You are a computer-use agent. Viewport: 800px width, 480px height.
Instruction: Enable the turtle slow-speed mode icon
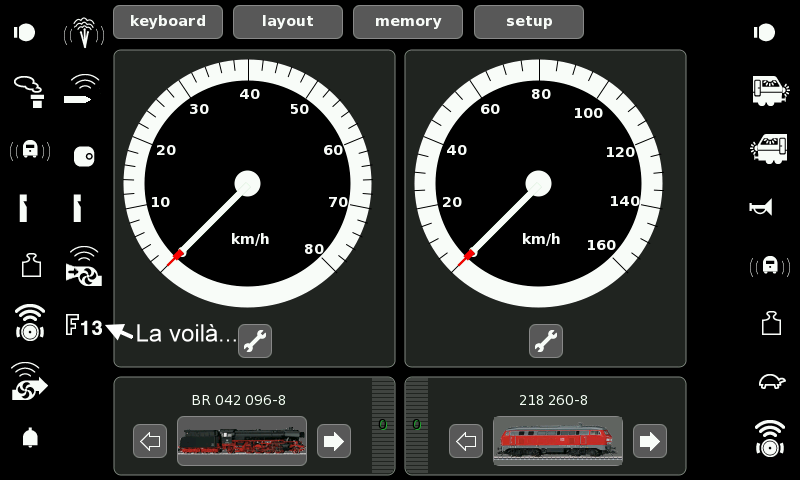772,382
